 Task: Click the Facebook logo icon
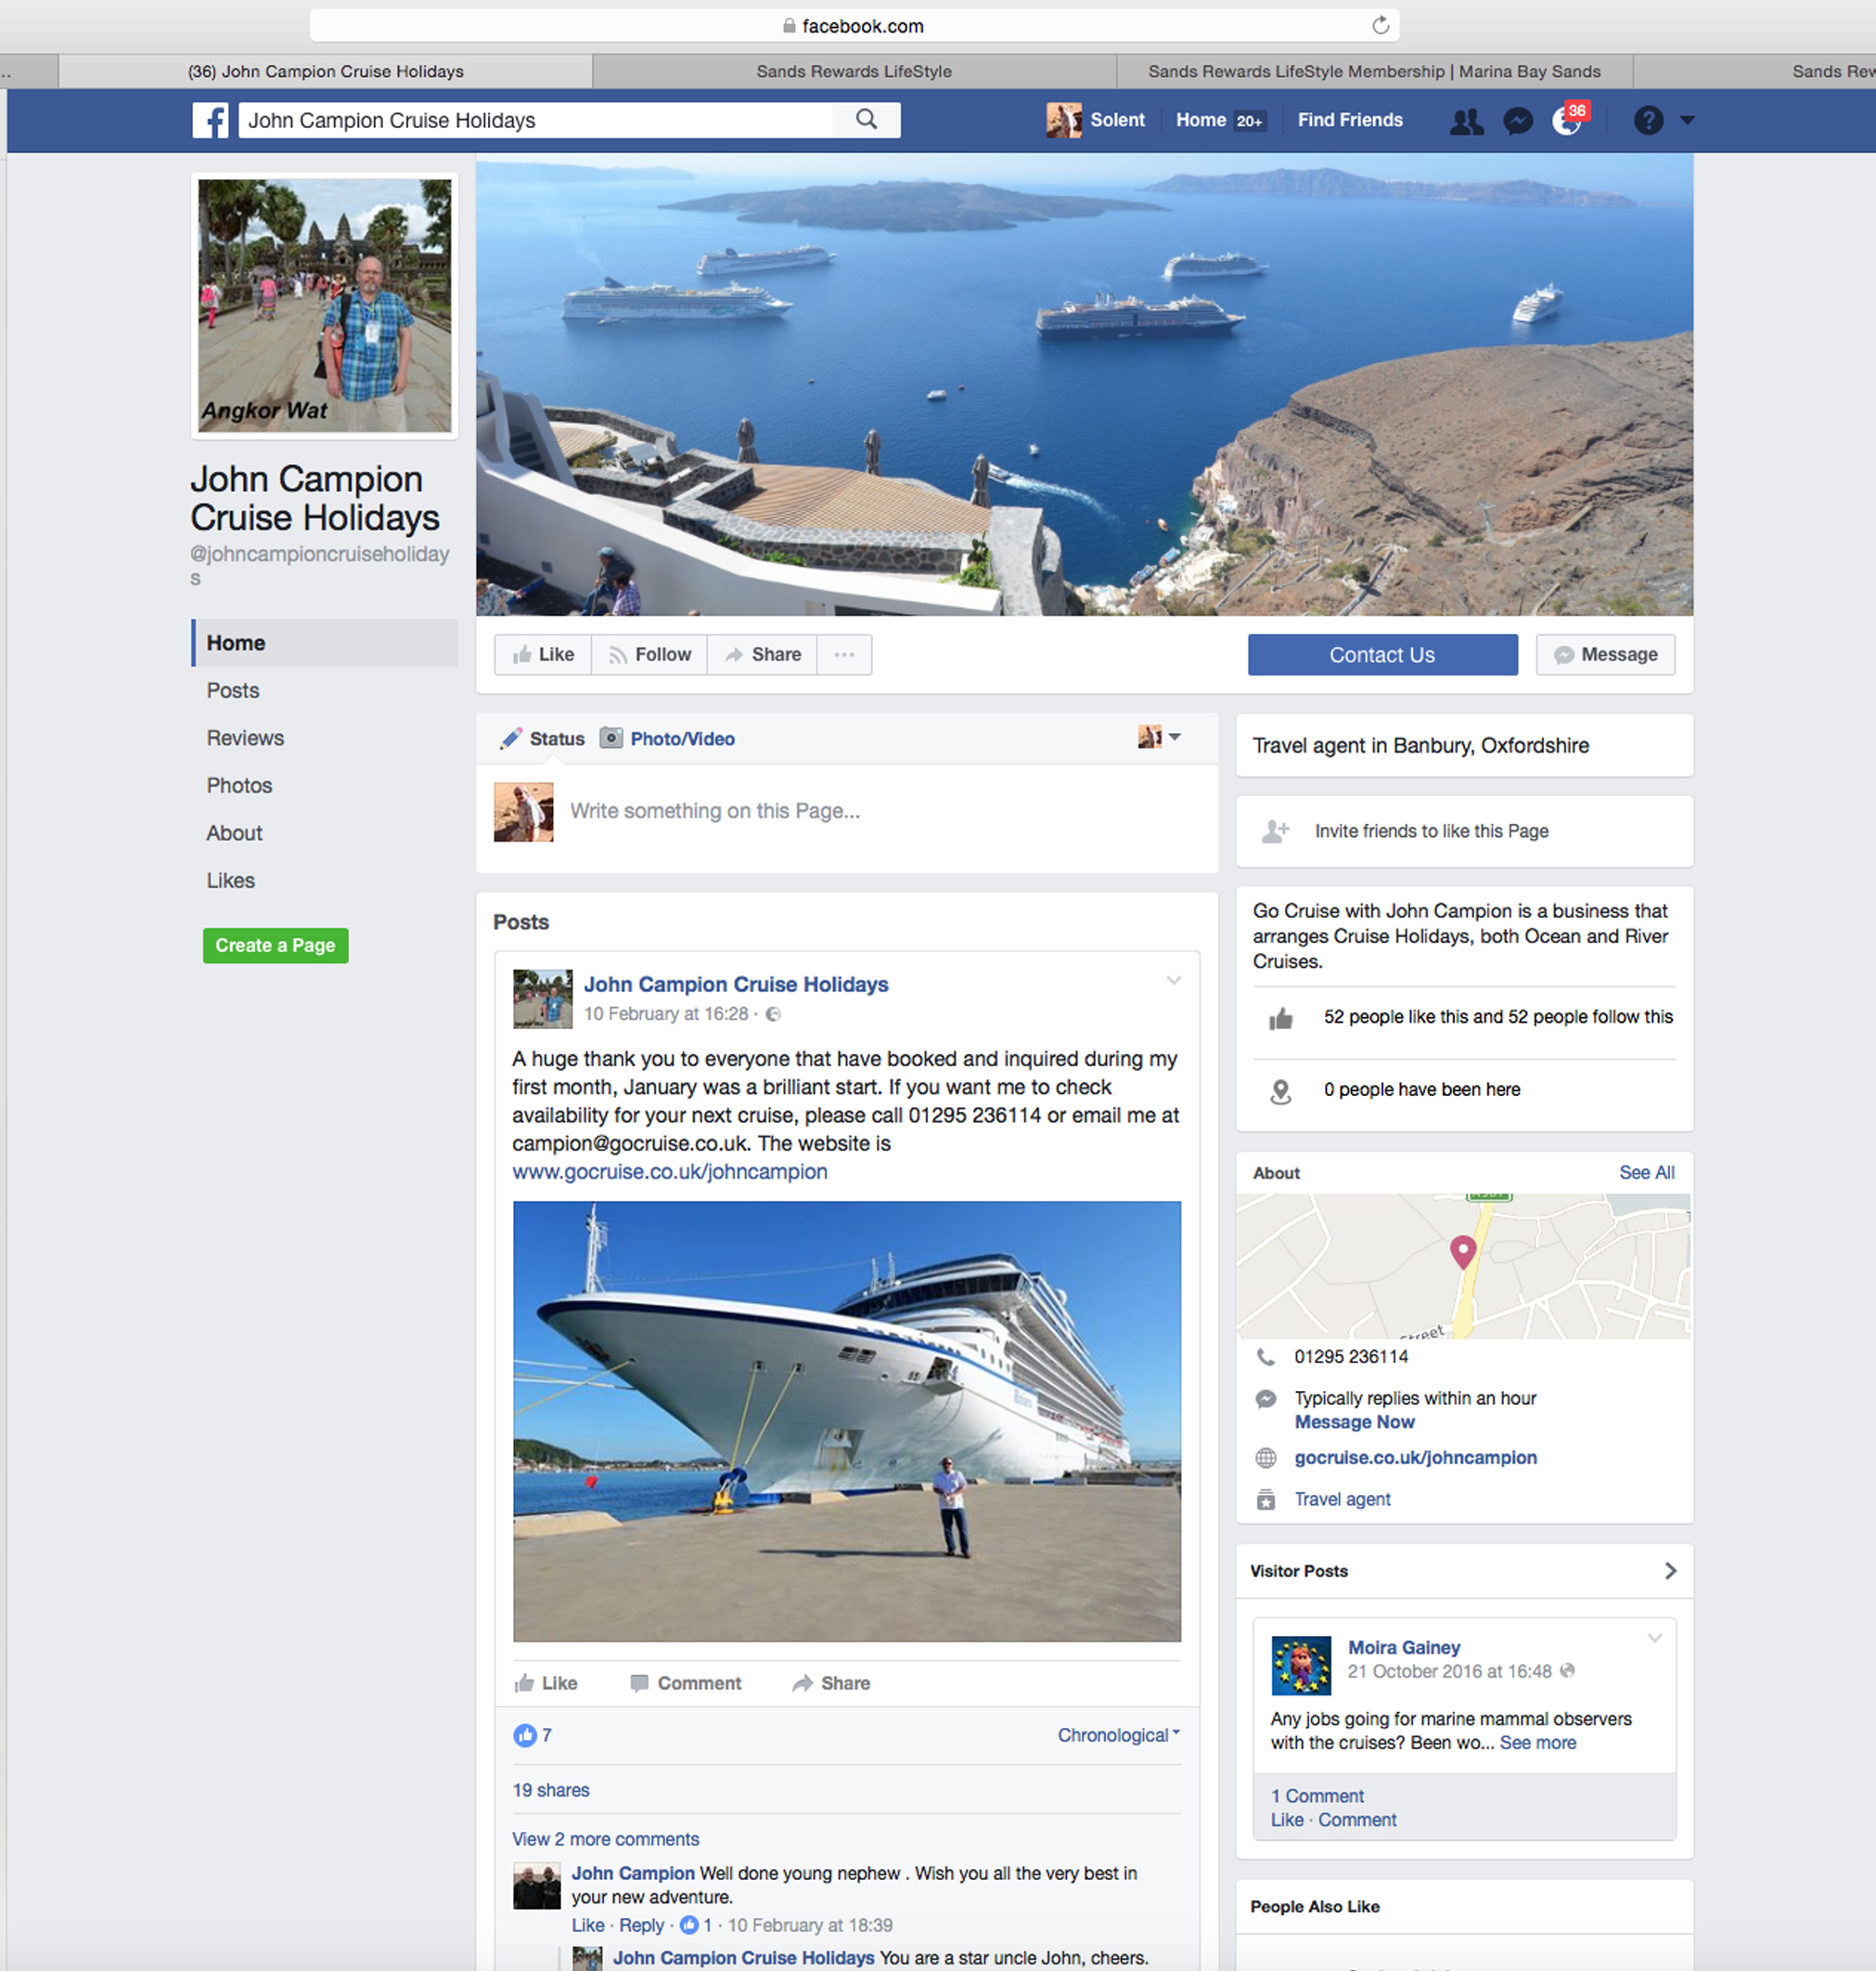pyautogui.click(x=210, y=120)
